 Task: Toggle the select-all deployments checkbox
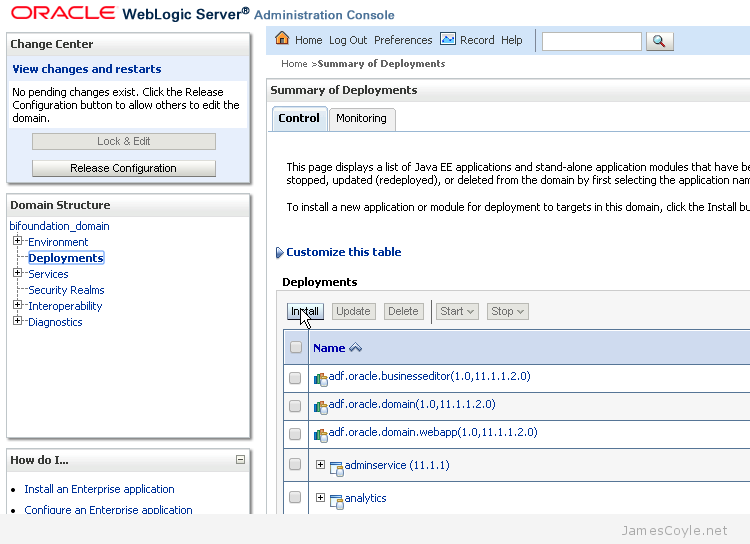coord(296,347)
